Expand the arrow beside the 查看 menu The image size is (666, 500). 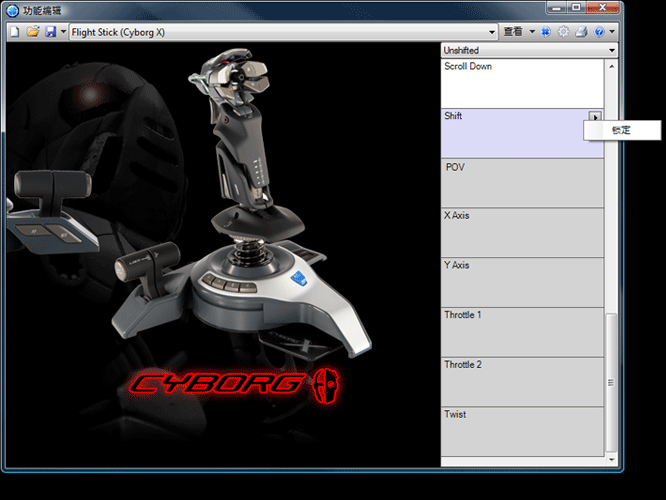(532, 31)
